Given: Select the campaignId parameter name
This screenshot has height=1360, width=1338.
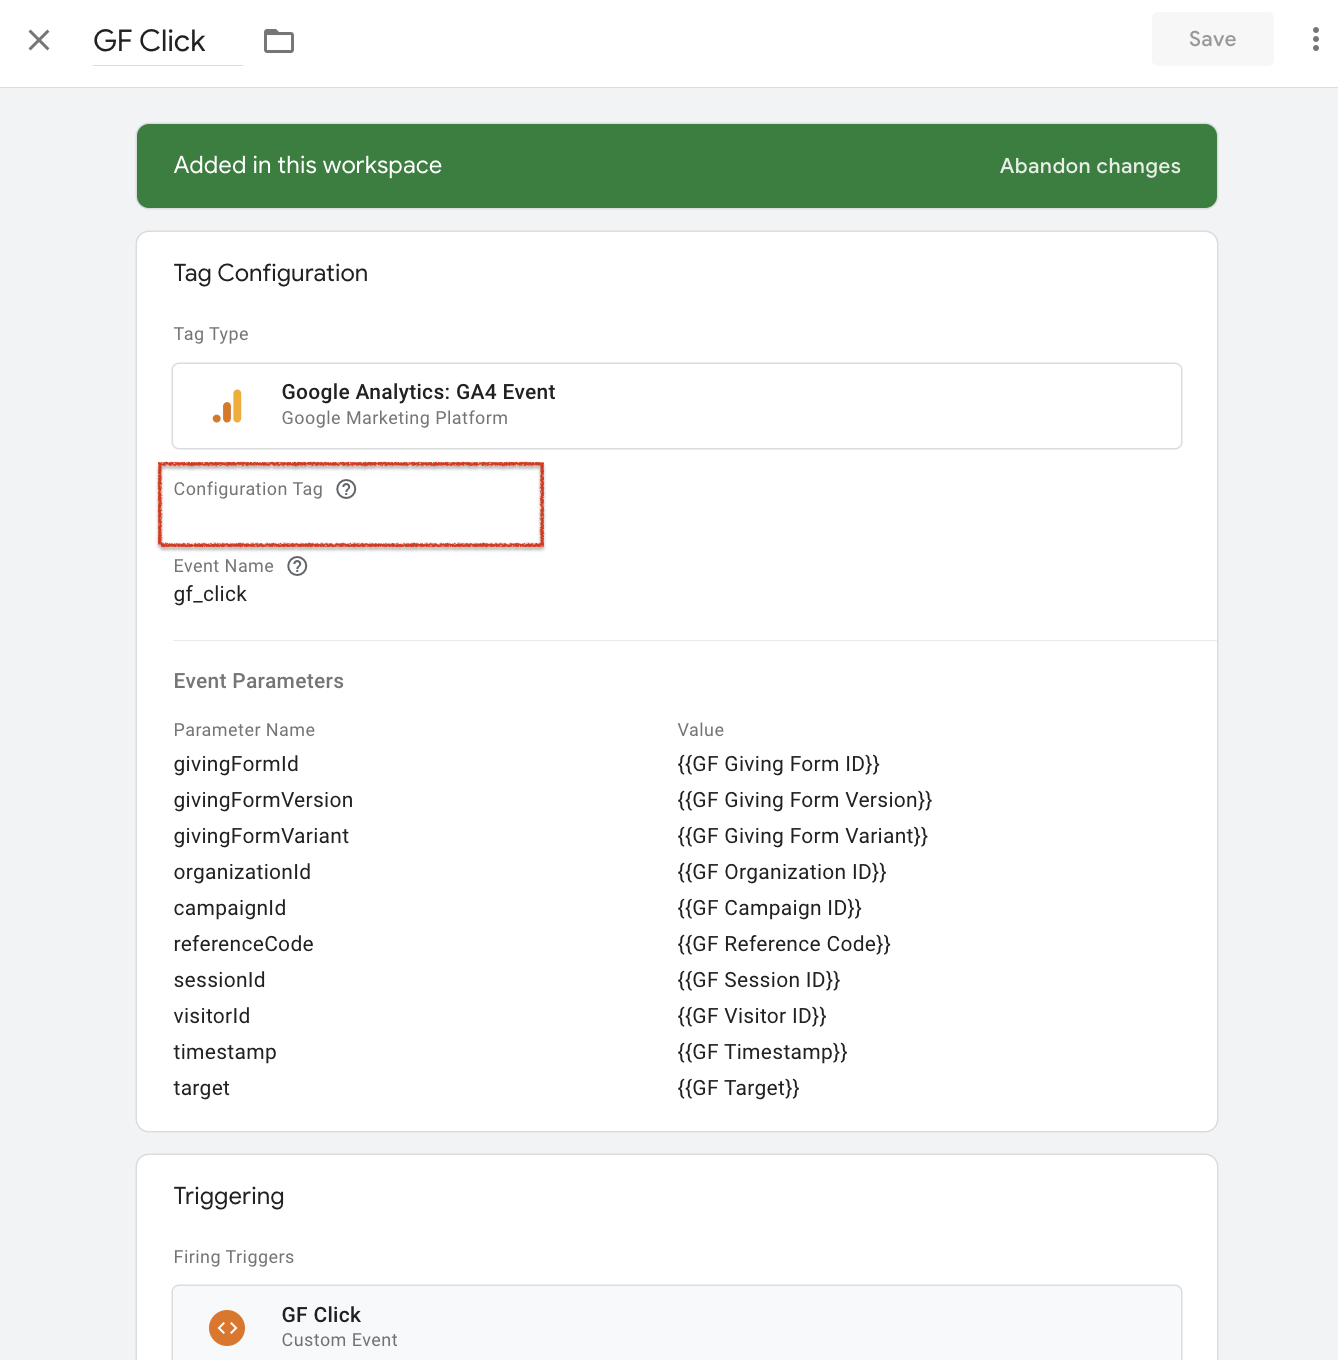Looking at the screenshot, I should tap(230, 908).
